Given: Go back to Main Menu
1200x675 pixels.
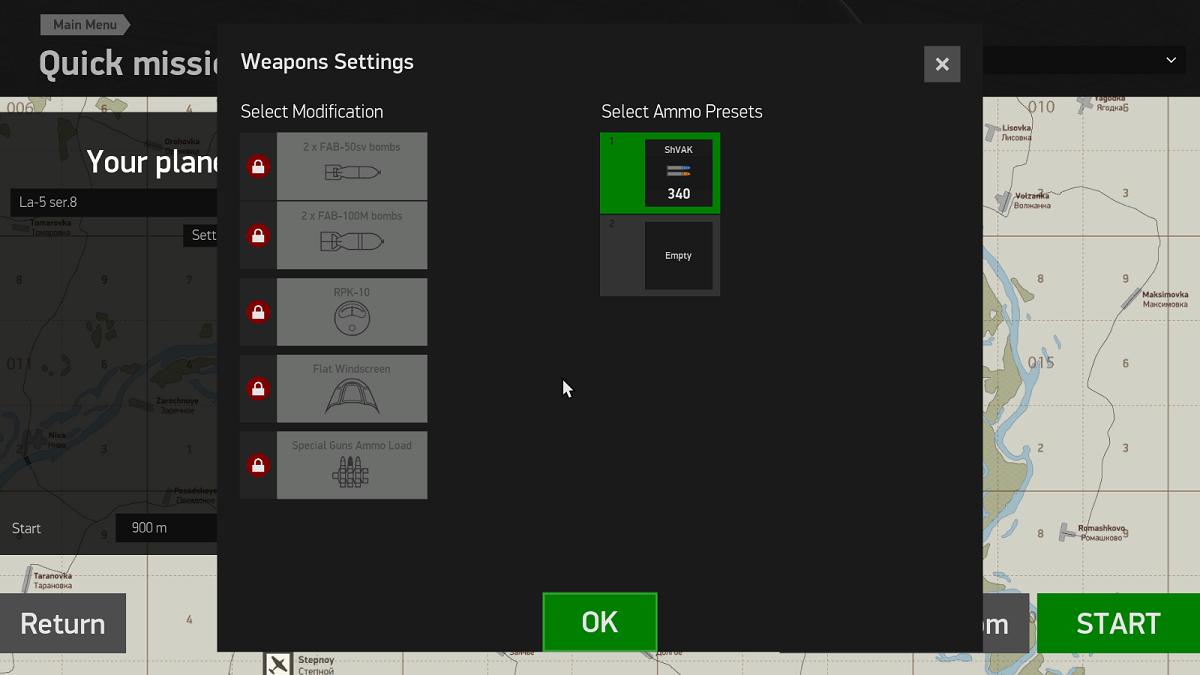Looking at the screenshot, I should (x=85, y=24).
